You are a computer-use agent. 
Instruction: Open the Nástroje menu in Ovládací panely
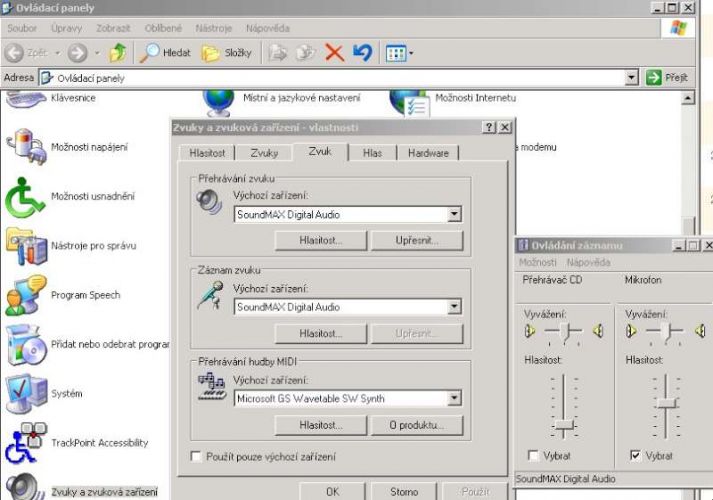[x=214, y=28]
